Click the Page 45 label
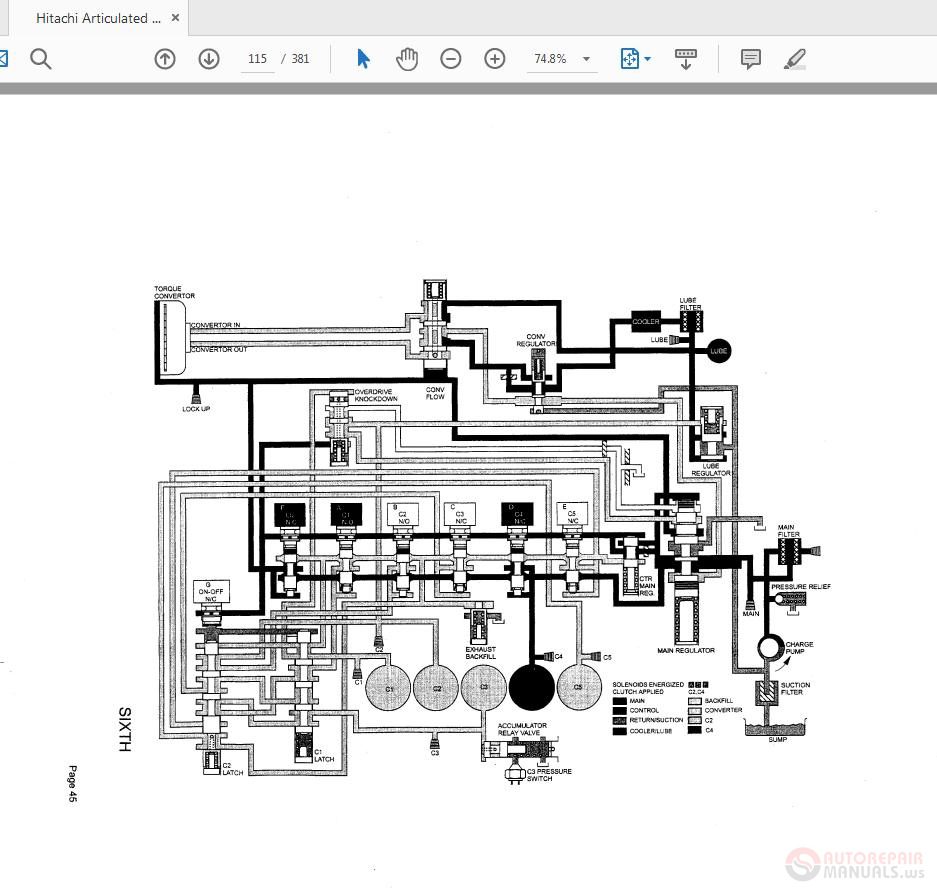The image size is (937, 895). [72, 783]
